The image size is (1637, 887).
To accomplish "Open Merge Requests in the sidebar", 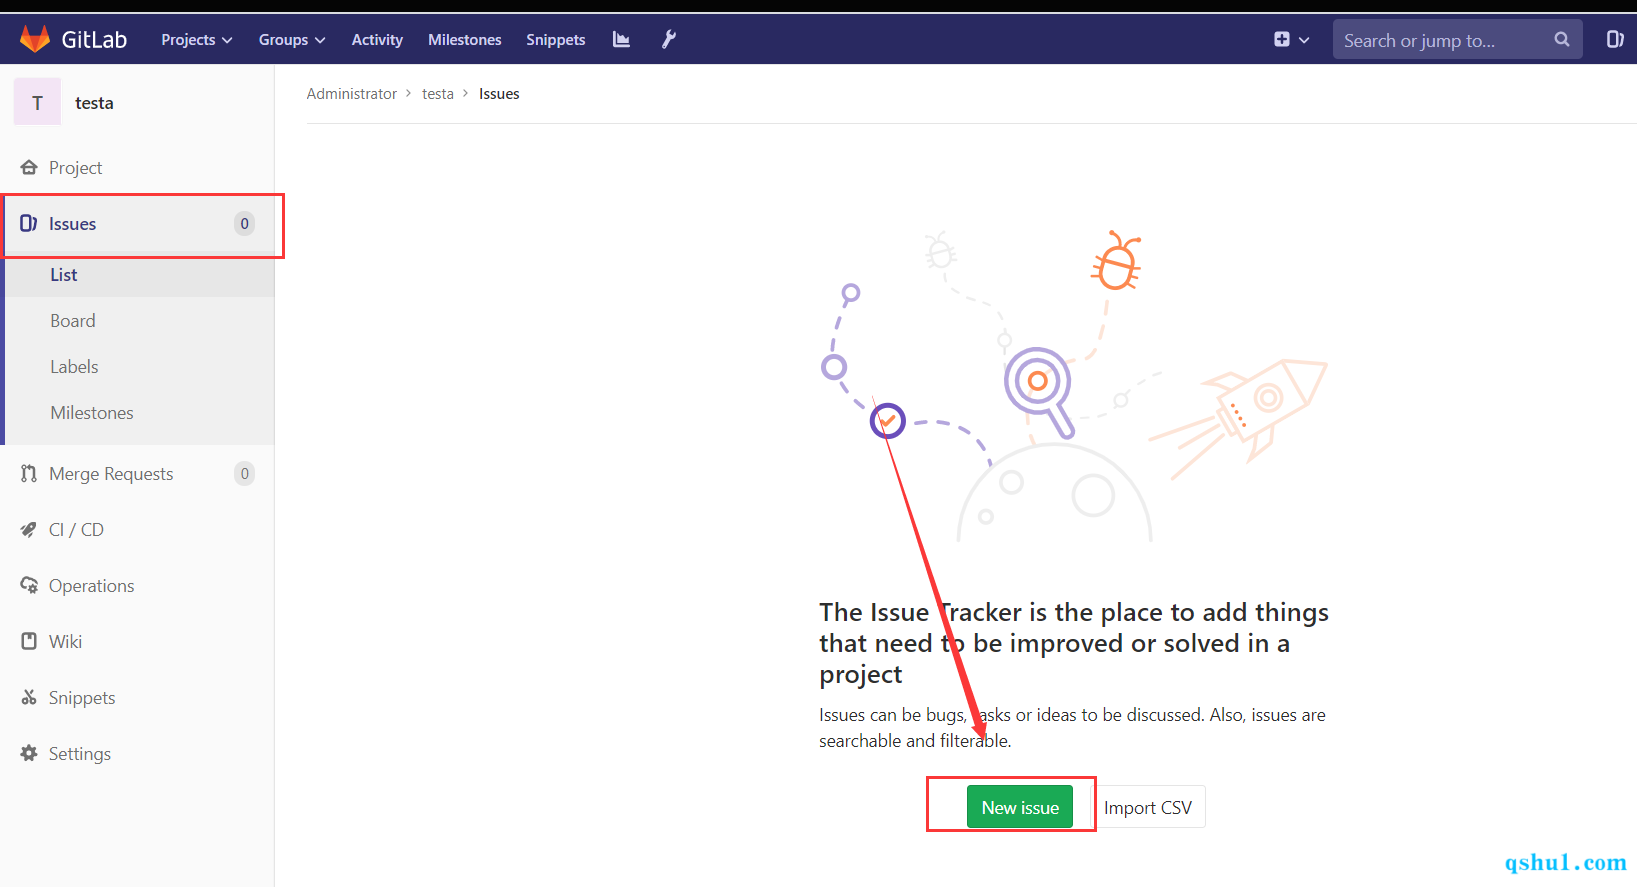I will pyautogui.click(x=137, y=474).
